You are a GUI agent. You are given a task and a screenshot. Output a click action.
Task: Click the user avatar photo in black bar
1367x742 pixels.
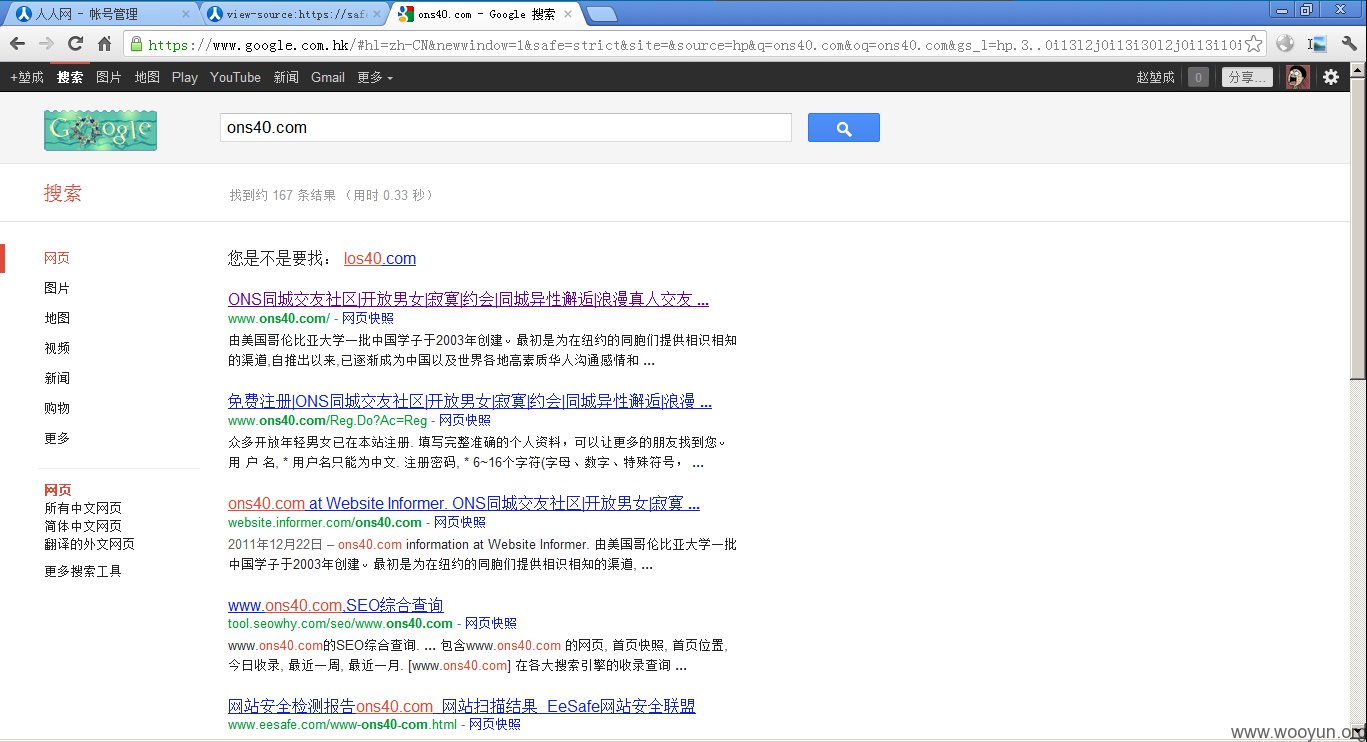click(x=1297, y=77)
